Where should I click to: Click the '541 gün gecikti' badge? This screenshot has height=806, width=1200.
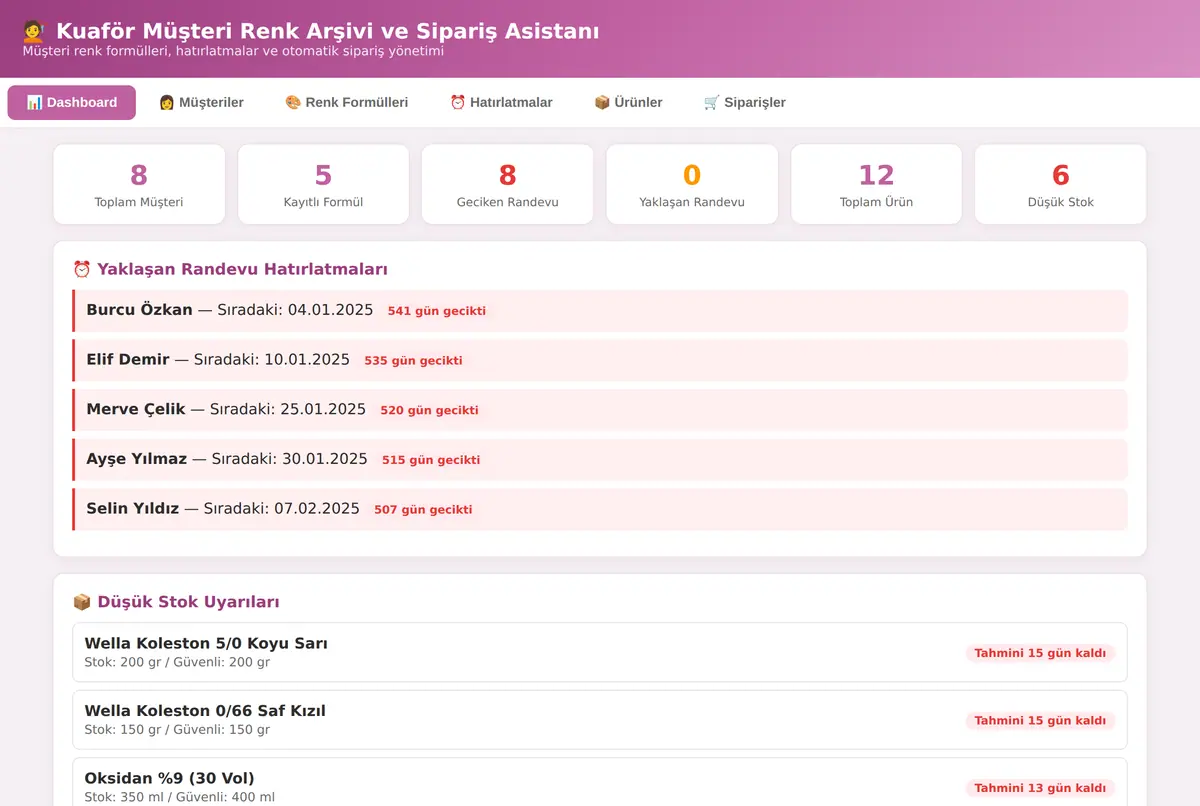point(437,311)
